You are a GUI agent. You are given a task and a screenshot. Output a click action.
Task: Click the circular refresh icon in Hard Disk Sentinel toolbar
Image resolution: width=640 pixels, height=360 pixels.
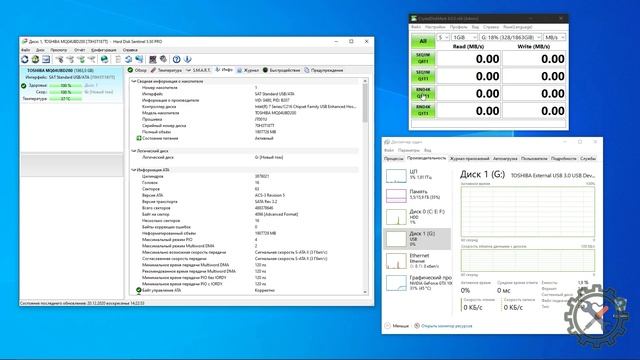(25, 60)
